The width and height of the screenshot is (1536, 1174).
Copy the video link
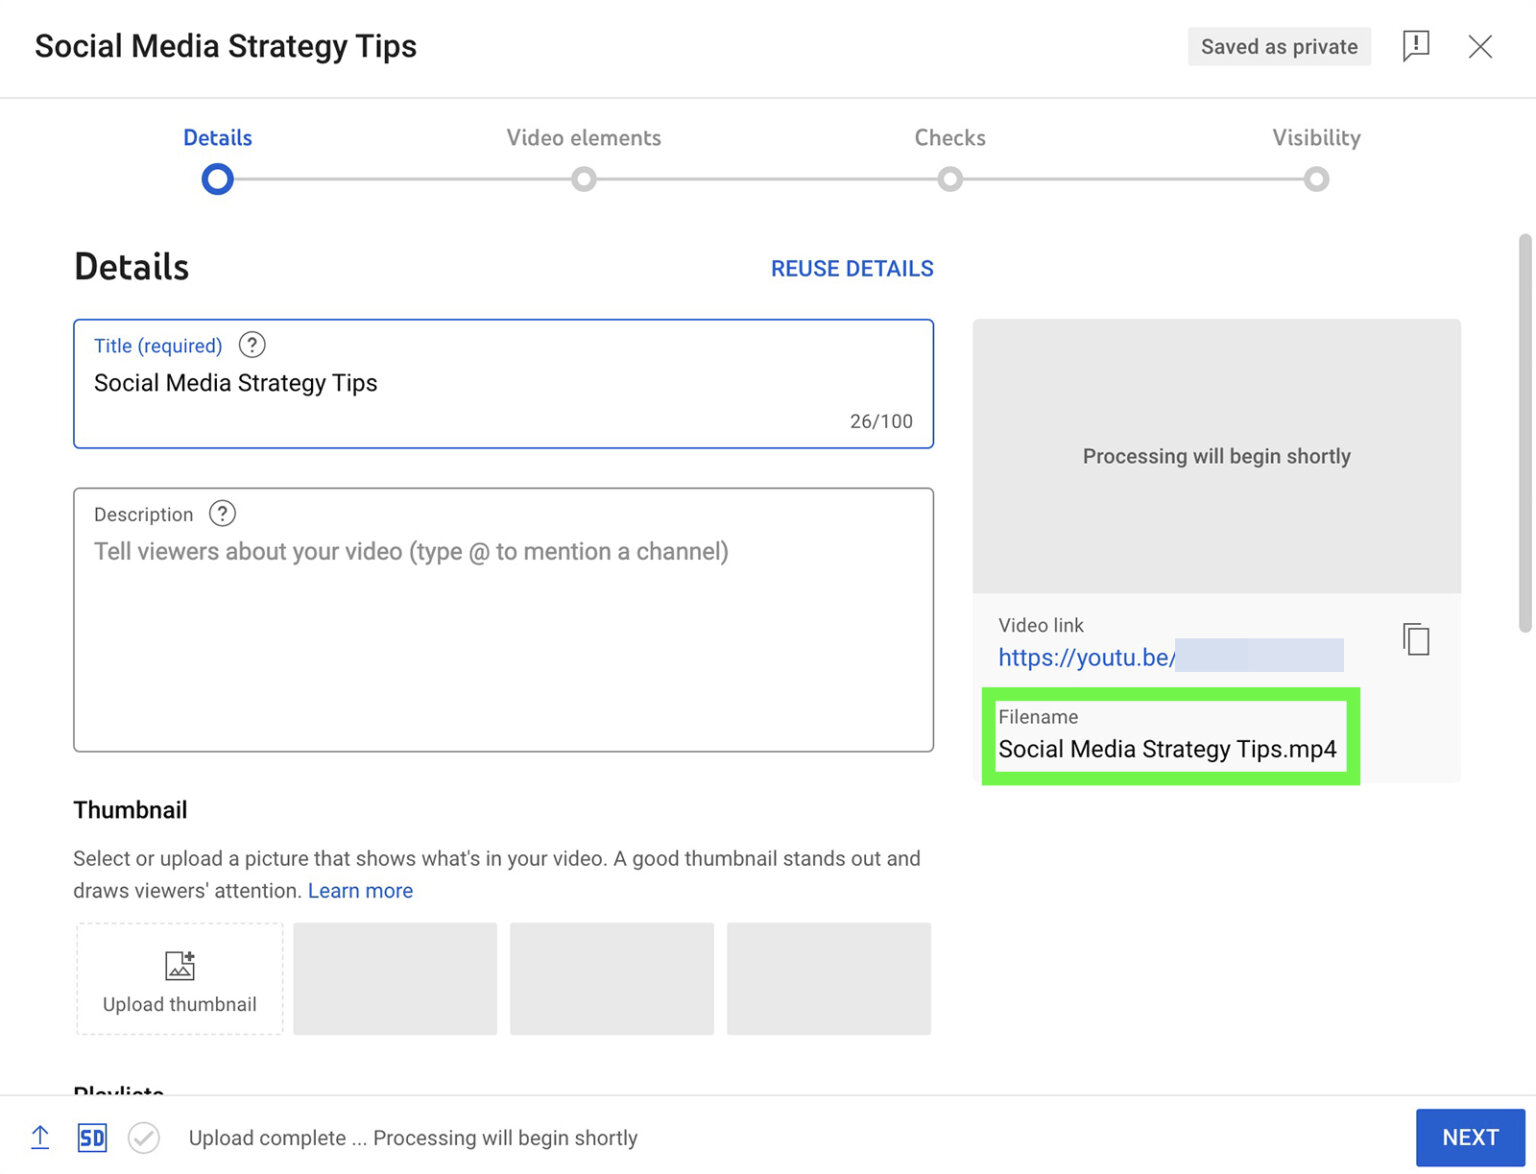point(1416,640)
